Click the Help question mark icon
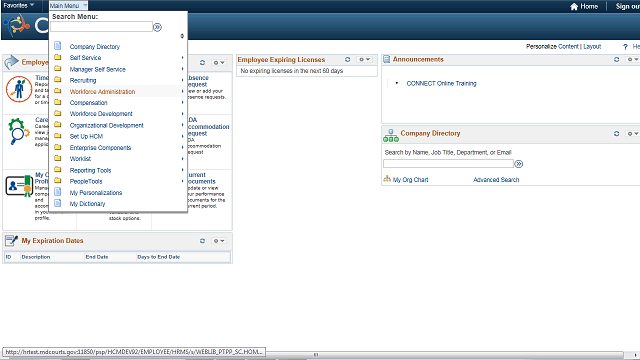640x360 pixels. coord(625,47)
